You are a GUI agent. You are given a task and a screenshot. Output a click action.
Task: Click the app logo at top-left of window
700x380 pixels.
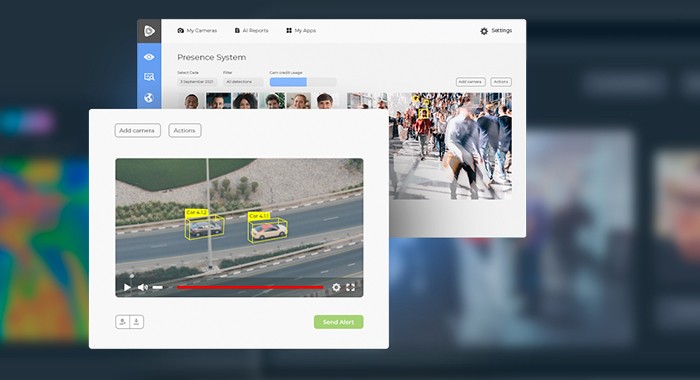pyautogui.click(x=149, y=31)
